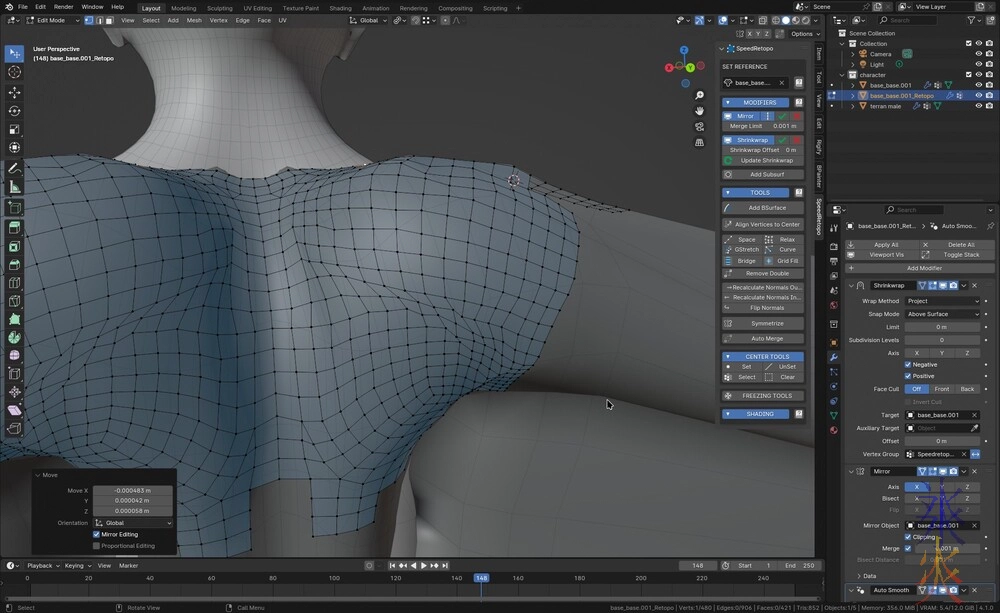Select the Measure tool
Screen dimensions: 1000x613
tap(15, 187)
